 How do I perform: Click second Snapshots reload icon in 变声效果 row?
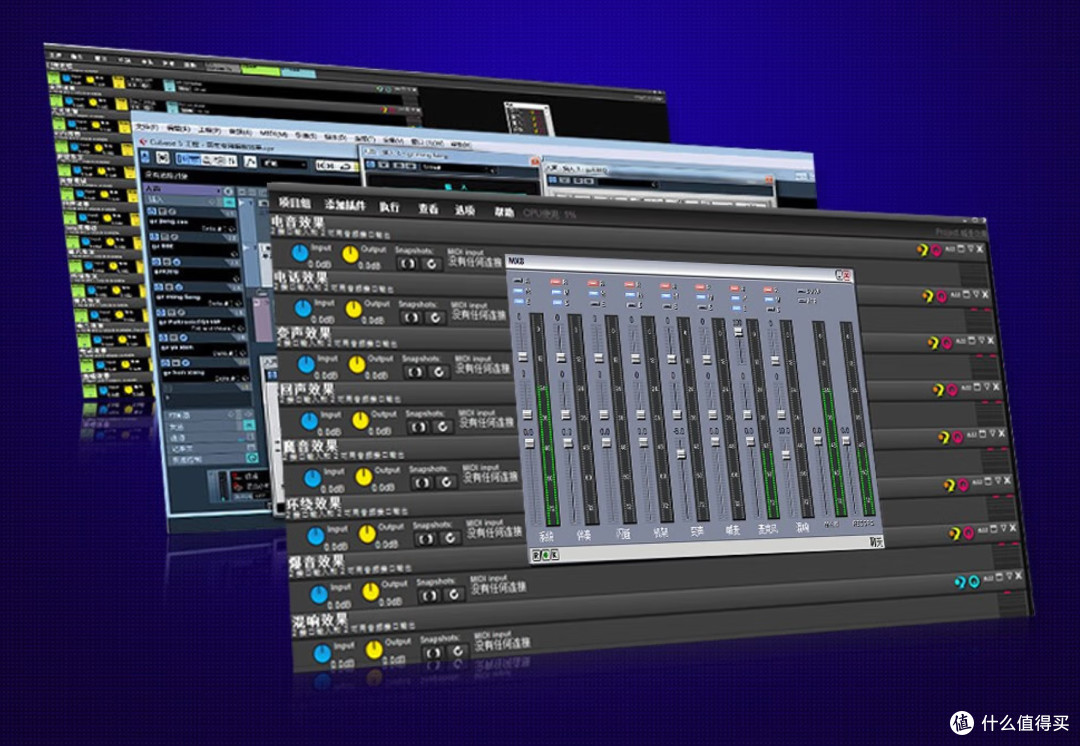[x=438, y=372]
